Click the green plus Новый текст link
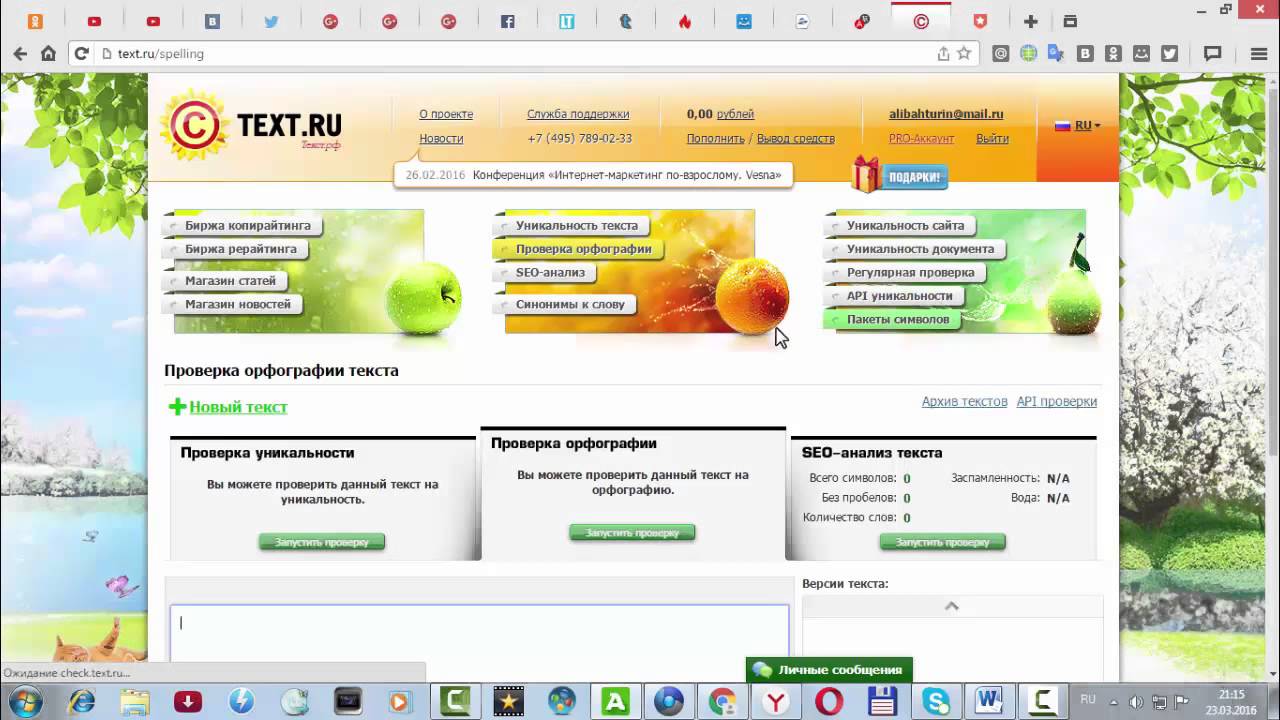1280x720 pixels. [x=228, y=407]
